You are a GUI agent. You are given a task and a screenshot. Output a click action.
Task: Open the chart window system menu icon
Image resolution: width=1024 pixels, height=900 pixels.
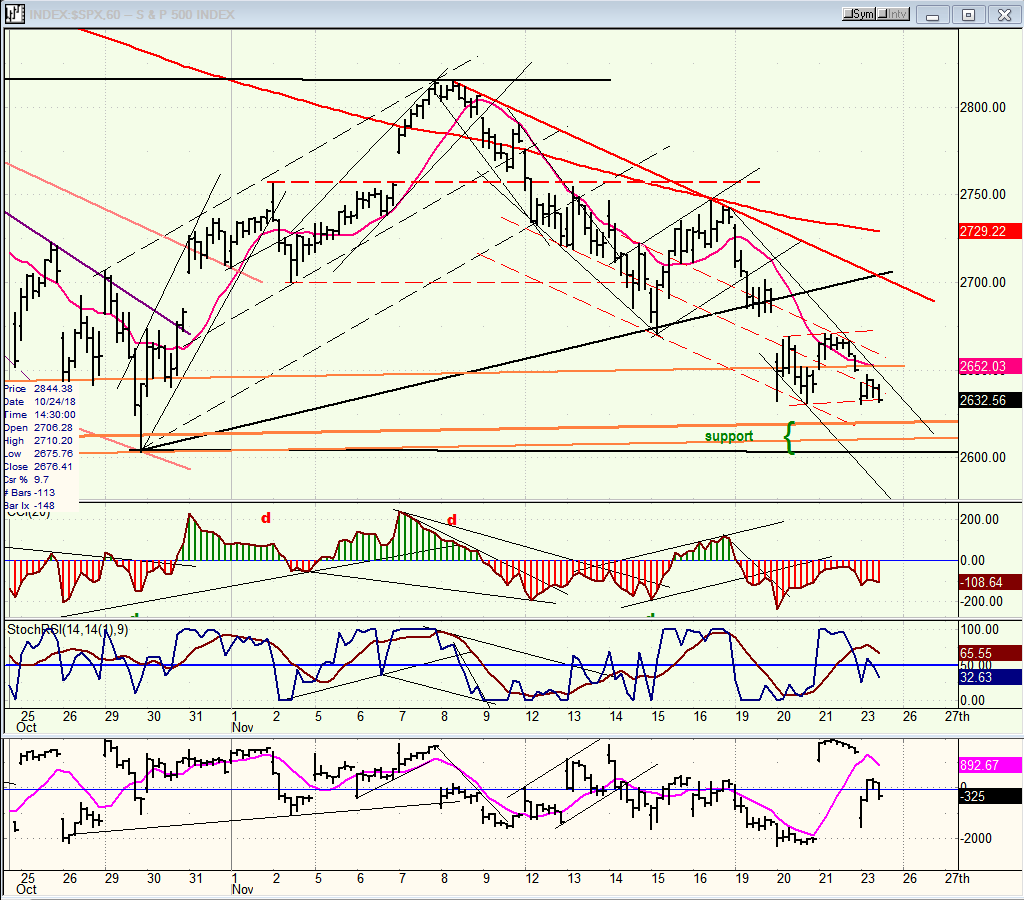point(14,14)
